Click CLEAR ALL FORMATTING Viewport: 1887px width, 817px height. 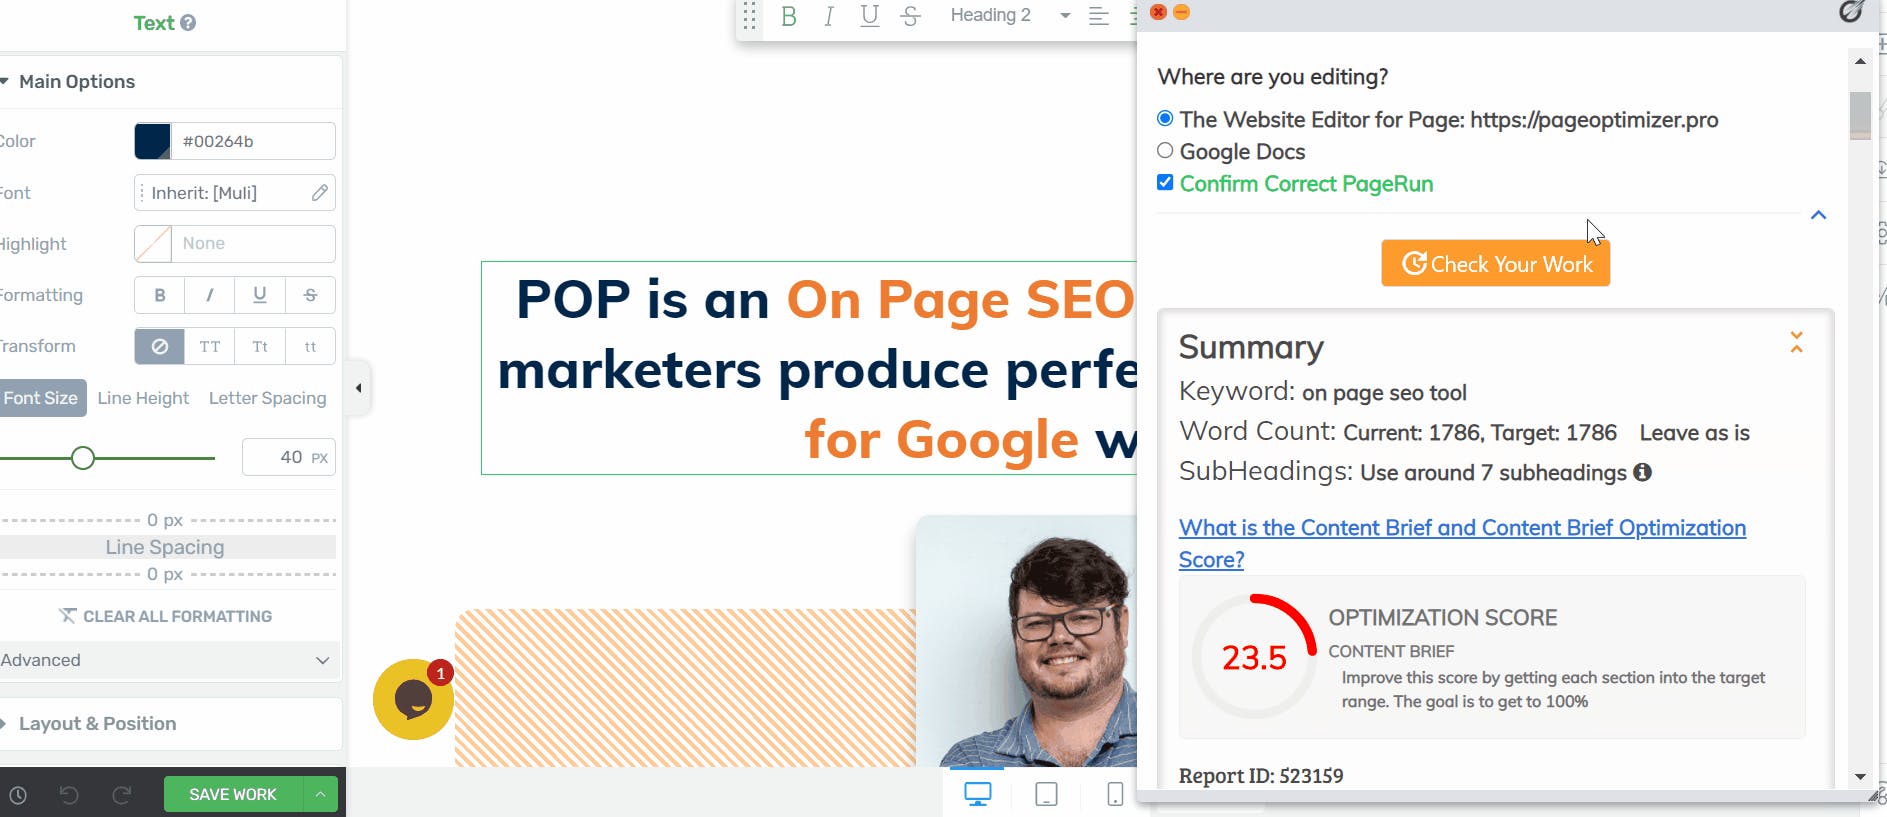pos(165,616)
